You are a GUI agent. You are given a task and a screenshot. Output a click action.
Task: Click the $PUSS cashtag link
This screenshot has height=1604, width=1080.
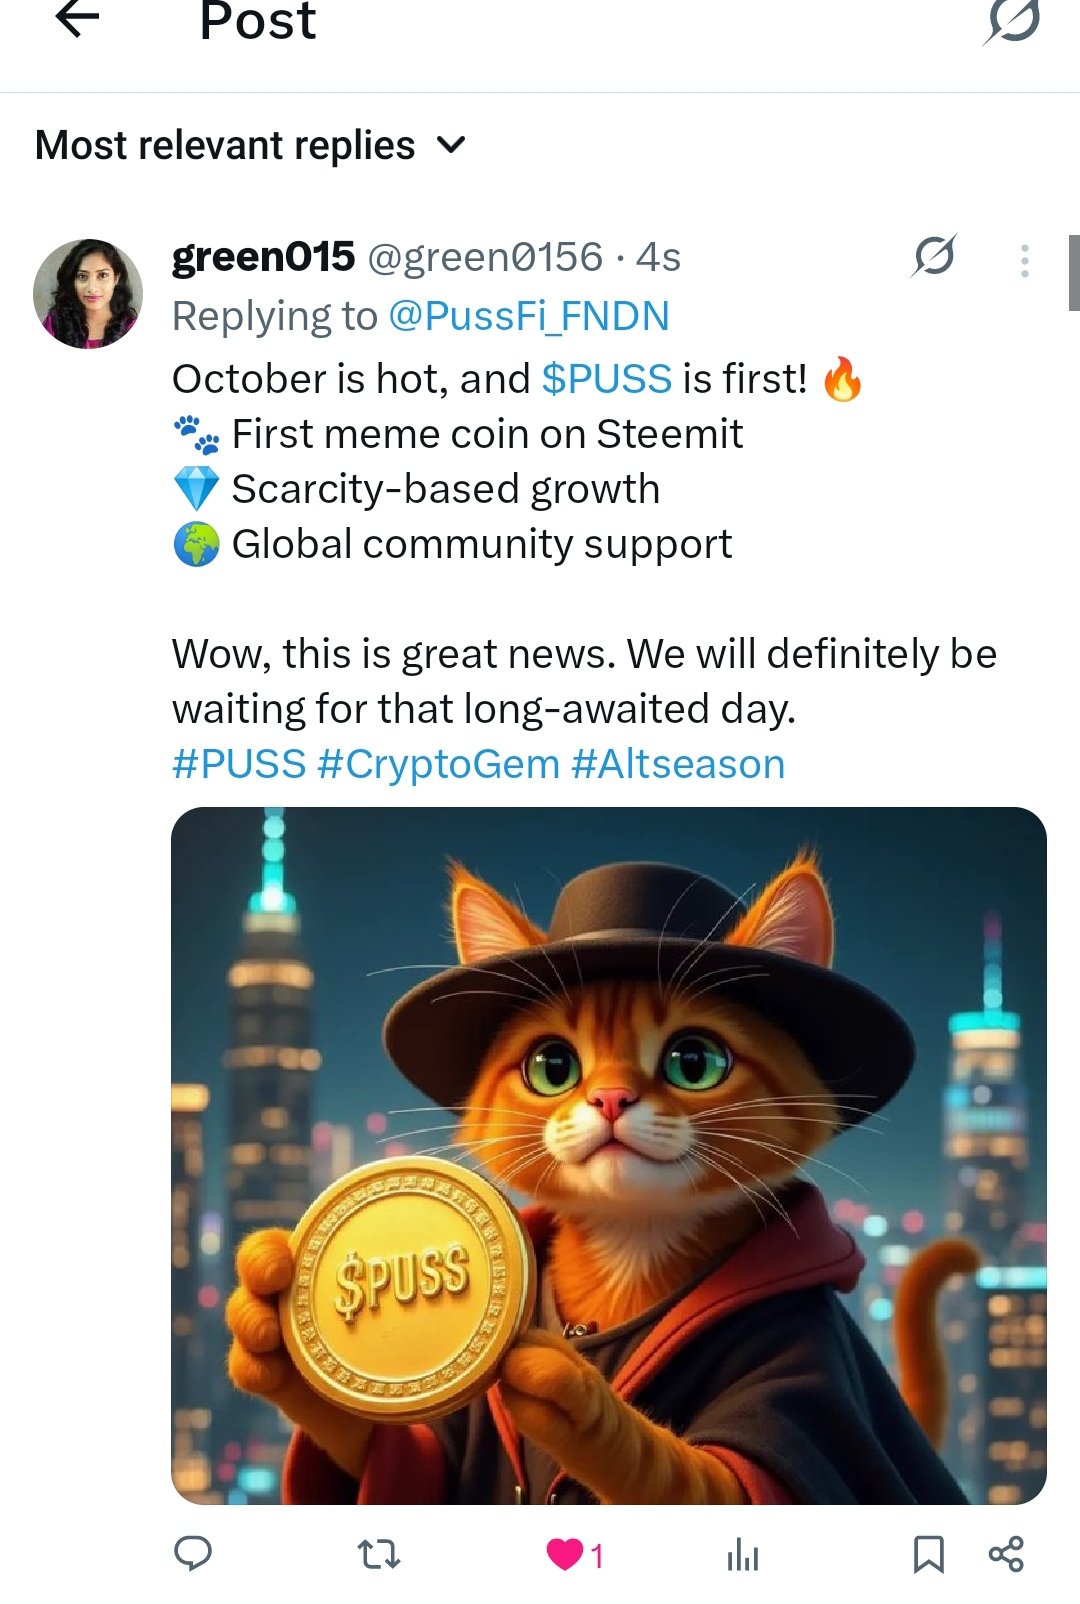point(606,379)
